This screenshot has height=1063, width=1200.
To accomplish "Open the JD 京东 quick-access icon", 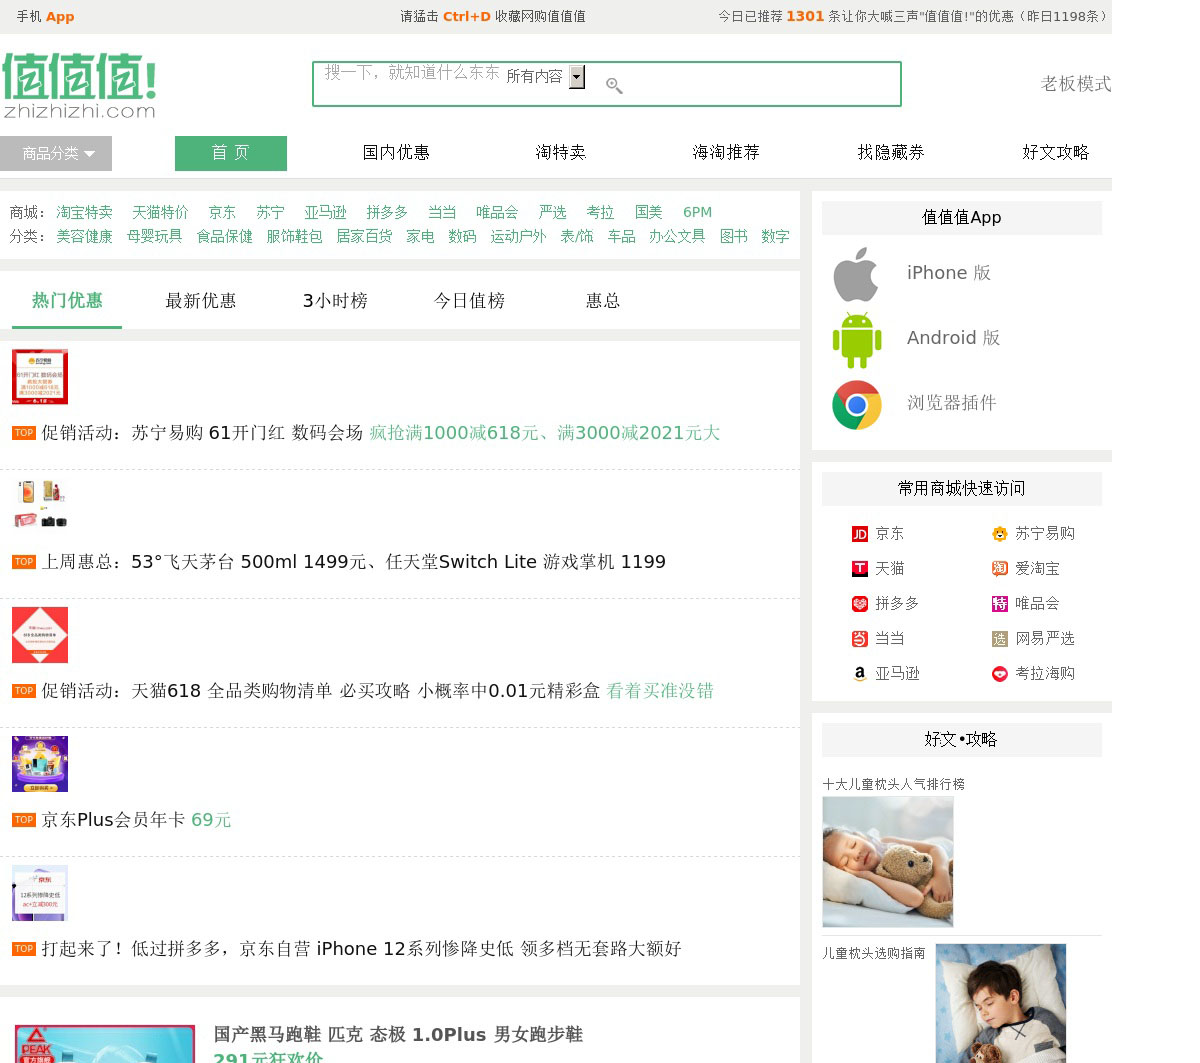I will point(859,534).
